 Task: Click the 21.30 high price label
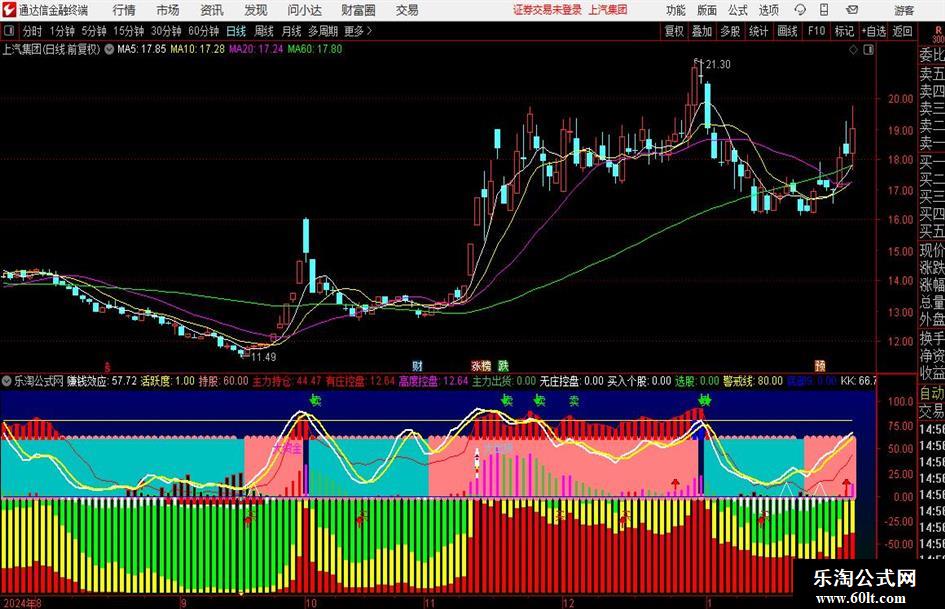[x=718, y=64]
